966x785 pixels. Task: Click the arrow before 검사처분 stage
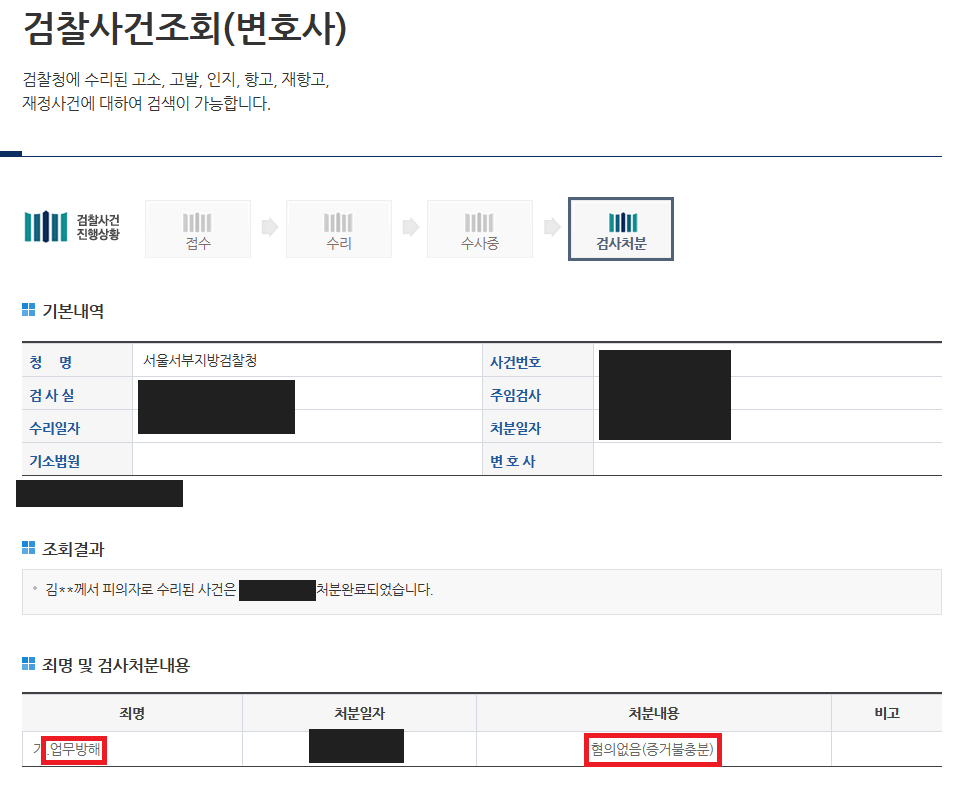pos(550,228)
